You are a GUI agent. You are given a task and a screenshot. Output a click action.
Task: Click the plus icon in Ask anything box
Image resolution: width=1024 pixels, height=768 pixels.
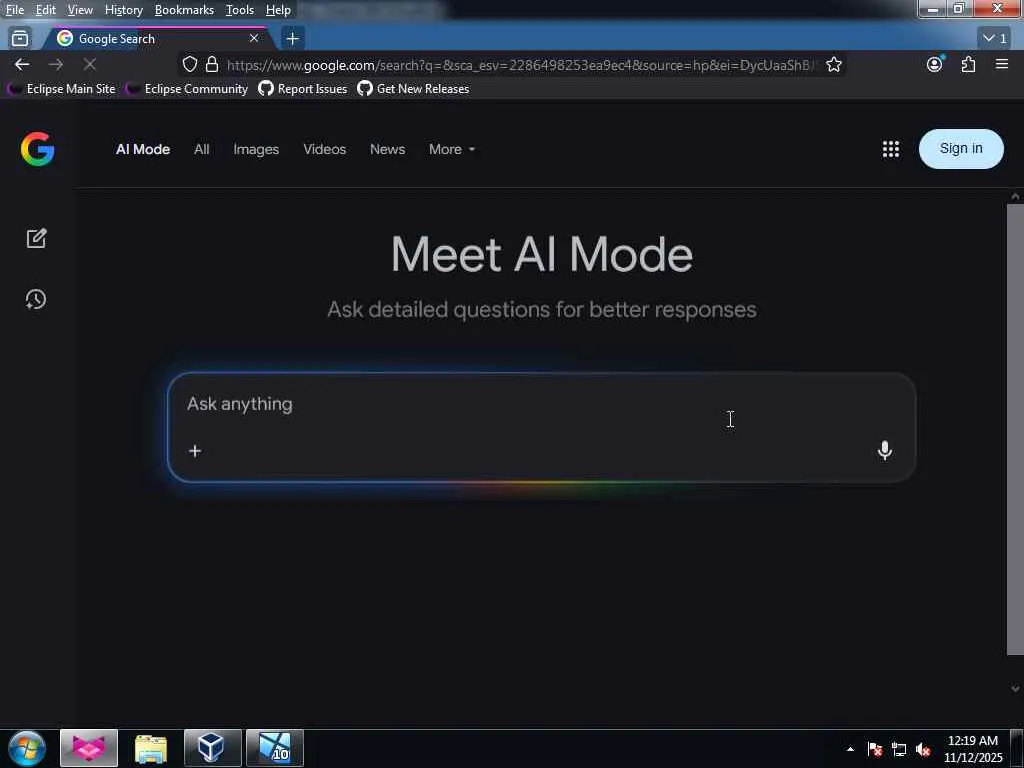point(195,451)
